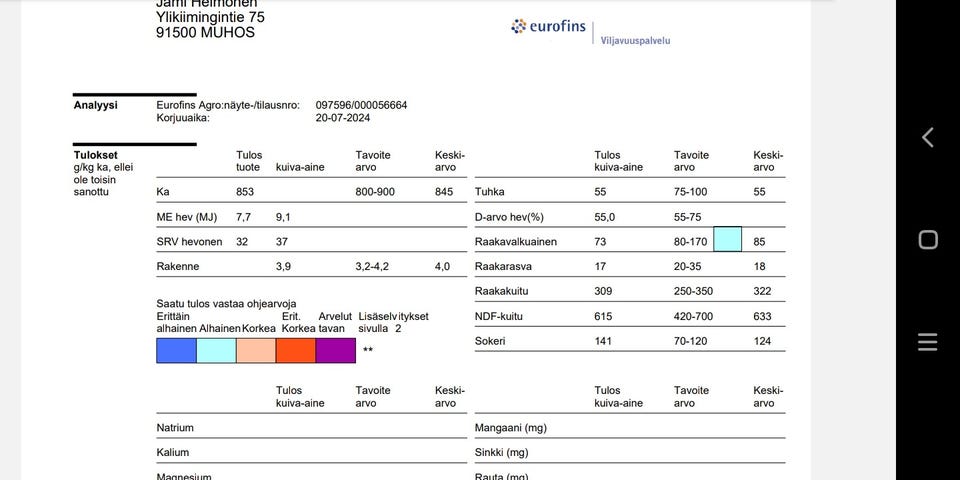This screenshot has width=960, height=480.
Task: Click the 'Sokeri' row label
Action: coord(490,342)
